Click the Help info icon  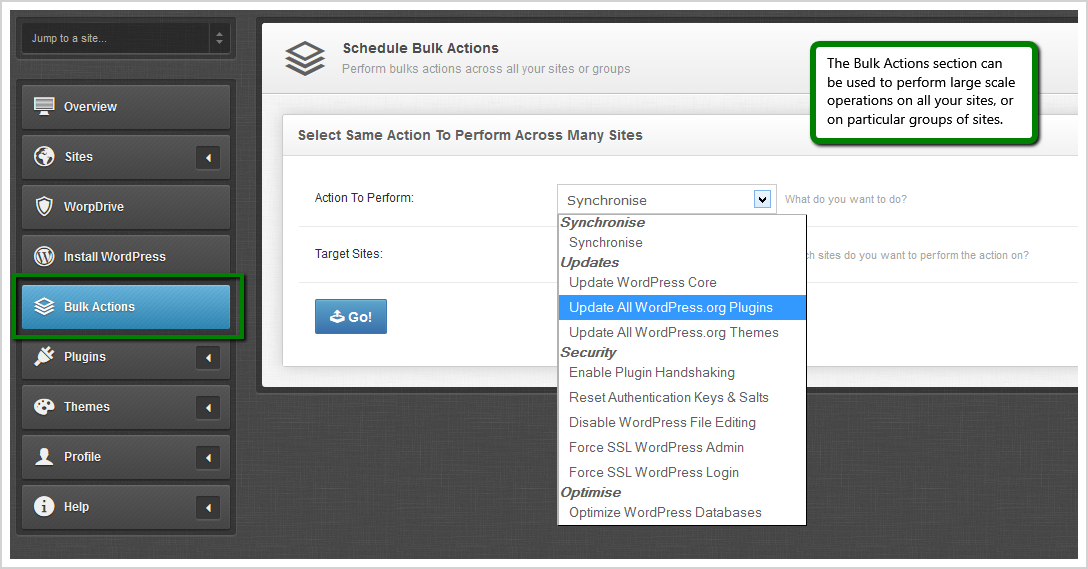(44, 506)
